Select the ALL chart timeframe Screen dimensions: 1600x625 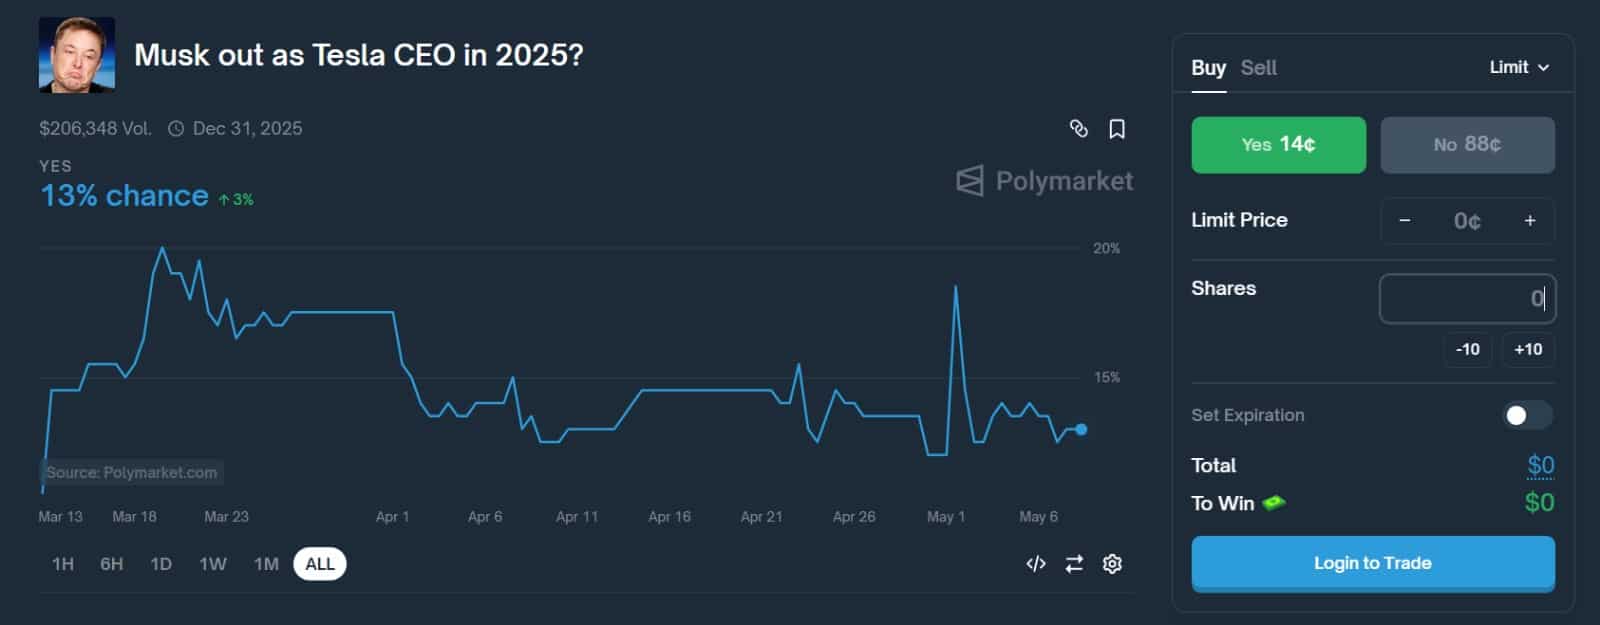tap(320, 564)
